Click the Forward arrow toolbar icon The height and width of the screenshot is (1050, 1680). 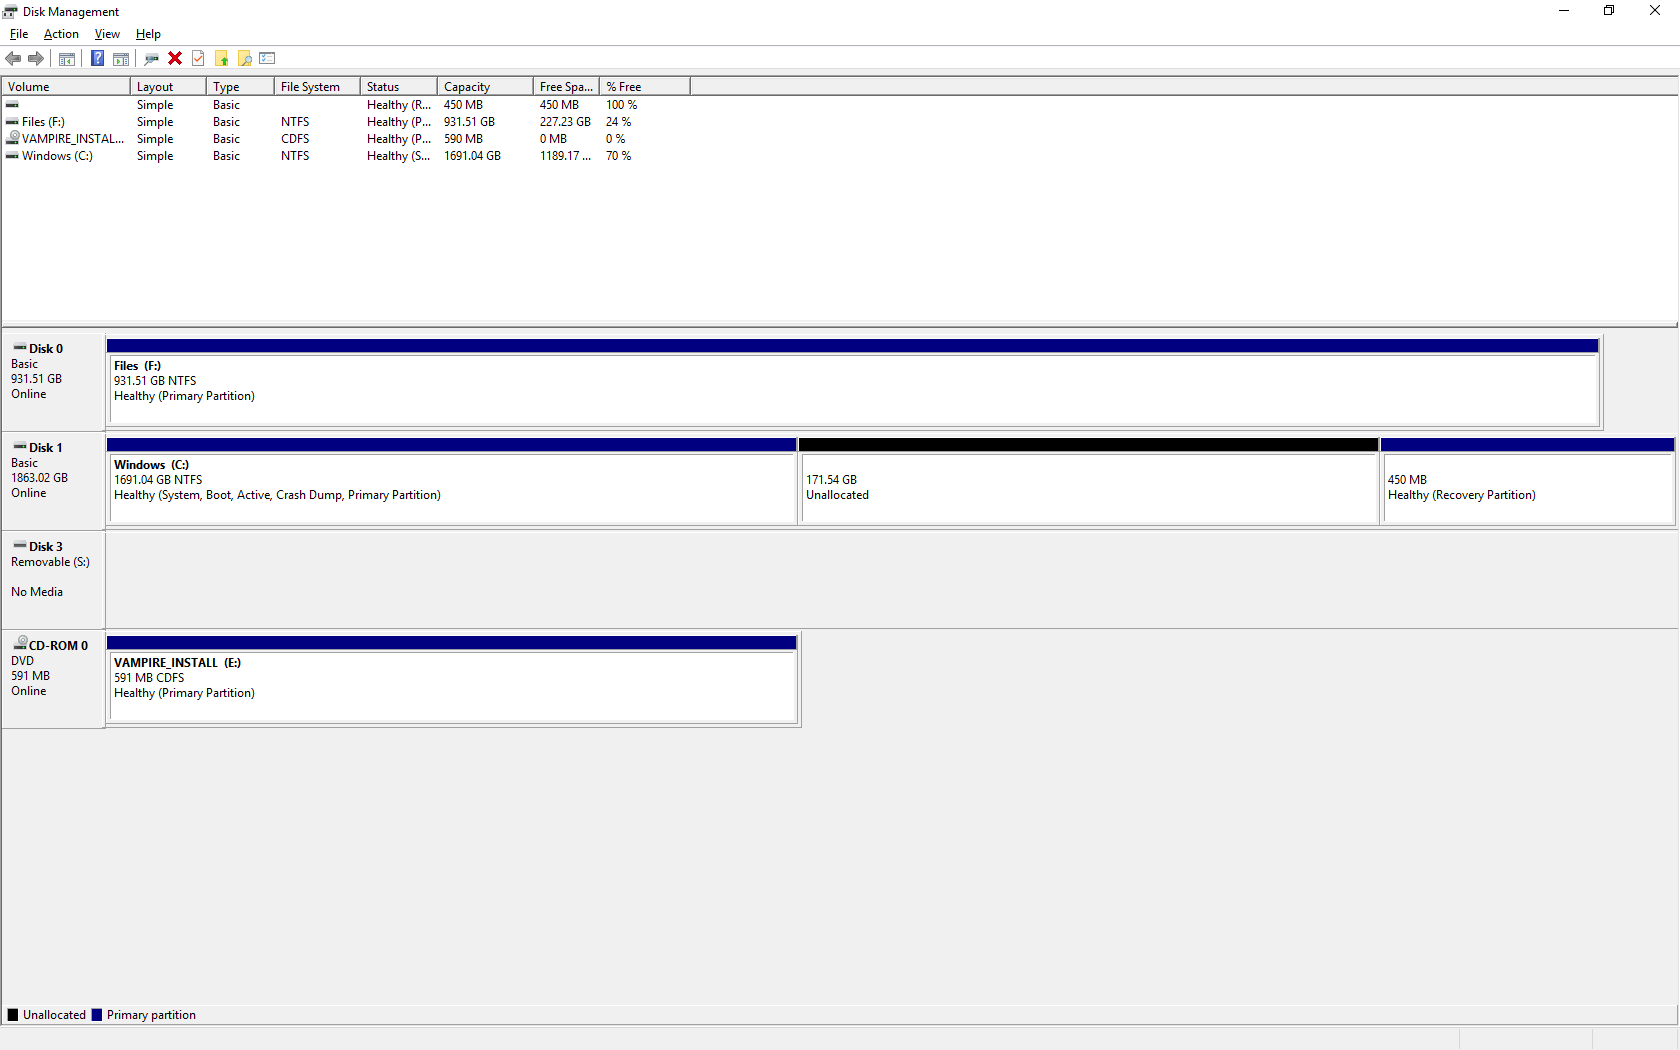click(36, 59)
